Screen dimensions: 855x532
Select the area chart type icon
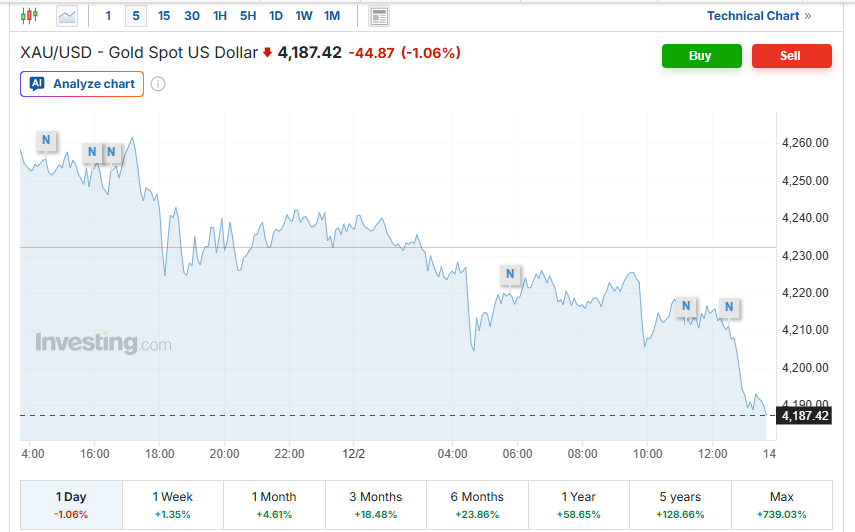(x=67, y=16)
